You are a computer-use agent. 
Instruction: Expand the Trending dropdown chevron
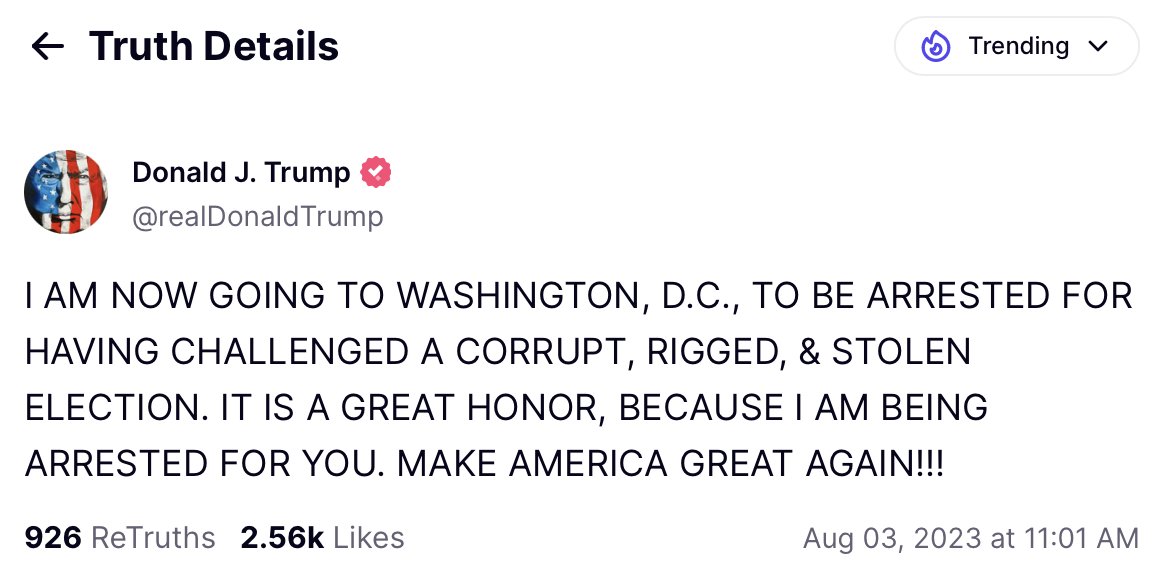(x=1097, y=47)
